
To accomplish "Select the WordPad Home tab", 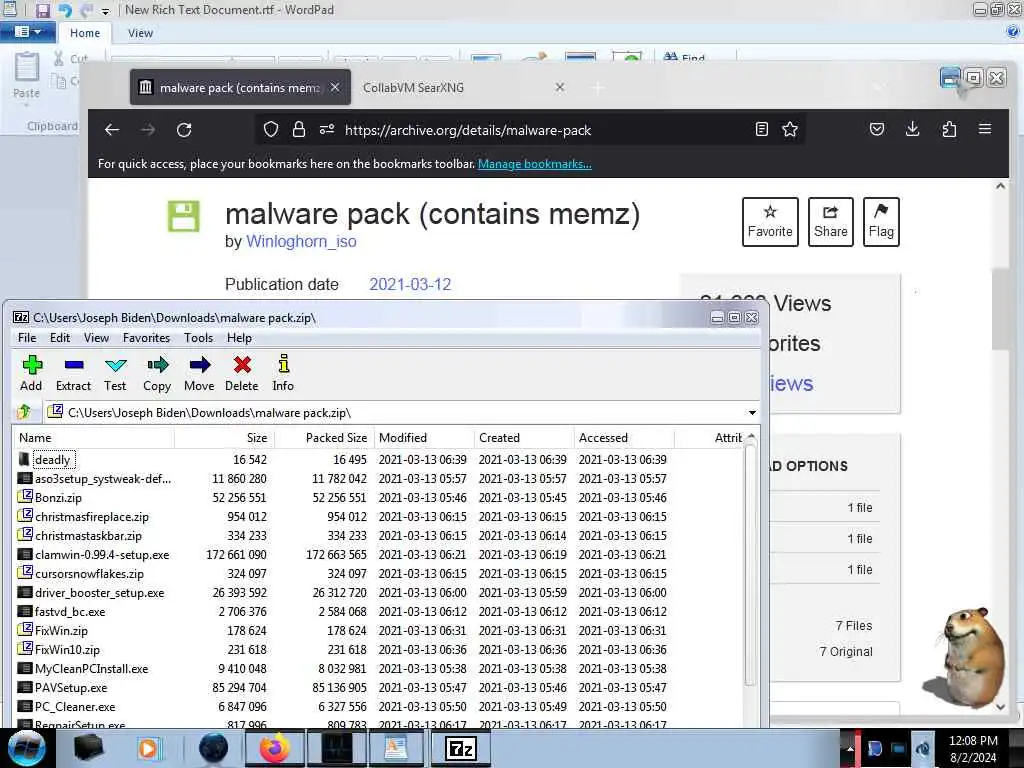I will click(85, 33).
